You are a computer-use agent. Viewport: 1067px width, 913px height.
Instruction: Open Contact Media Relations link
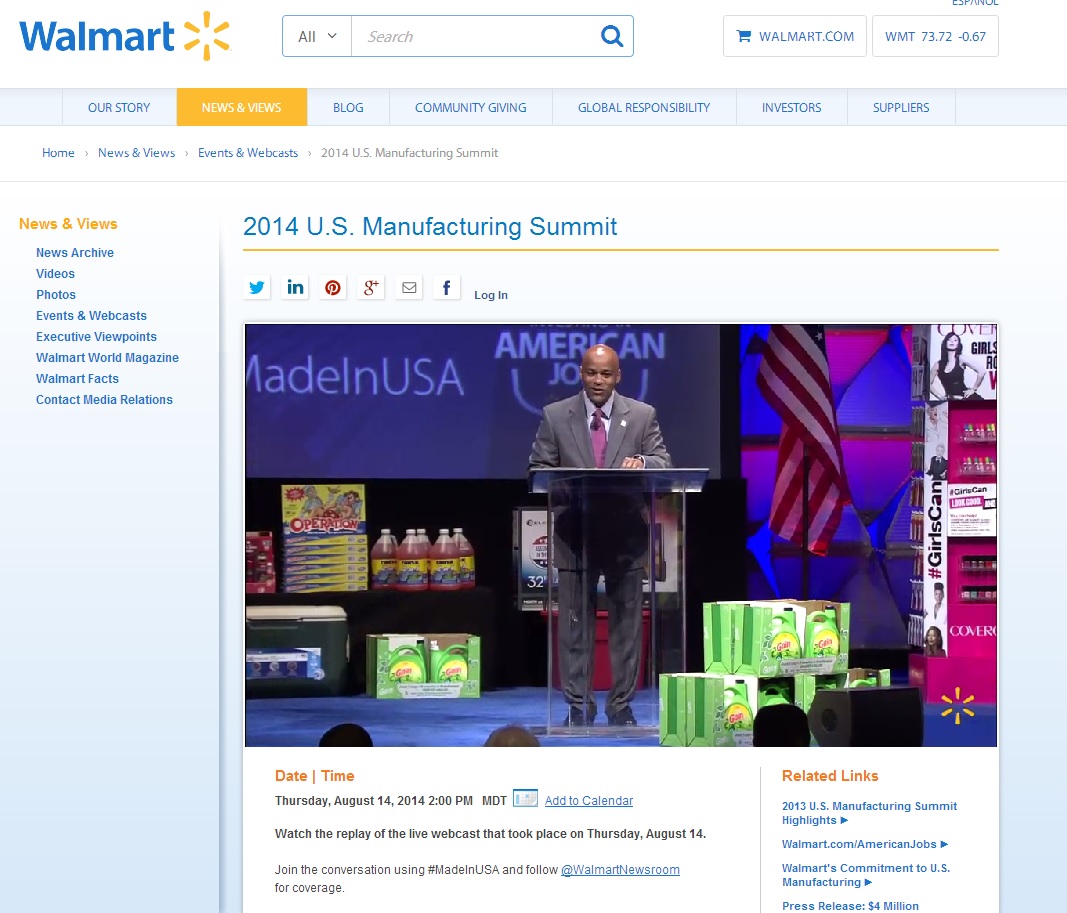point(104,400)
